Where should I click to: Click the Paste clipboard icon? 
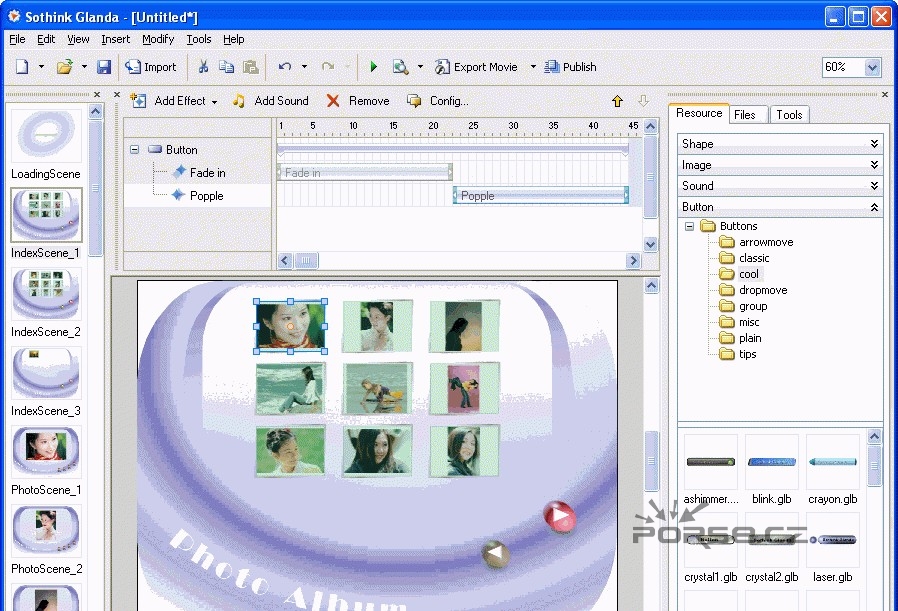coord(250,67)
